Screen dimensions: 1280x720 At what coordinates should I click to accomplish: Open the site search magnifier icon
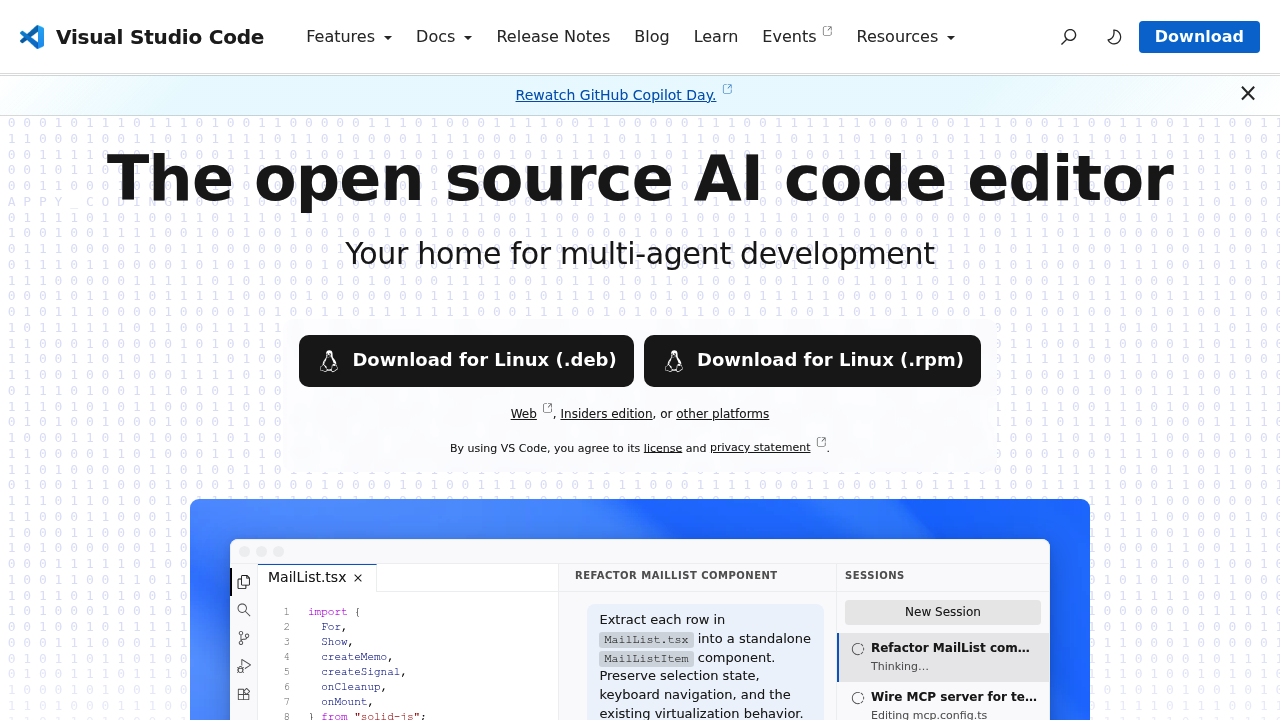coord(1069,37)
